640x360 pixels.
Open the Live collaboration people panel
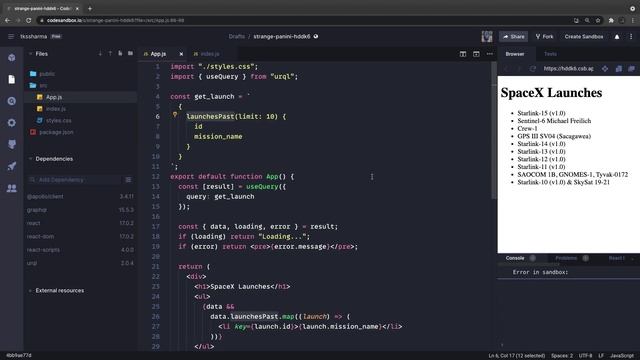click(x=11, y=188)
